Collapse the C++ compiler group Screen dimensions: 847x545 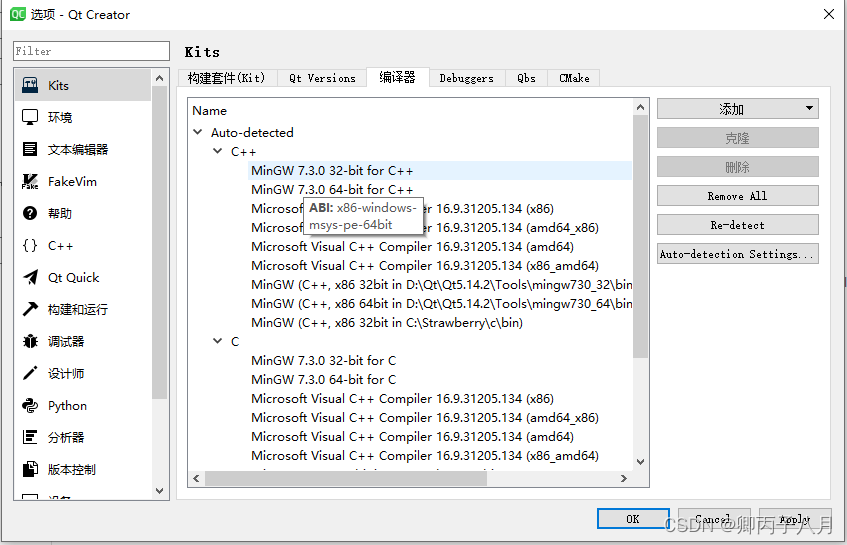217,151
